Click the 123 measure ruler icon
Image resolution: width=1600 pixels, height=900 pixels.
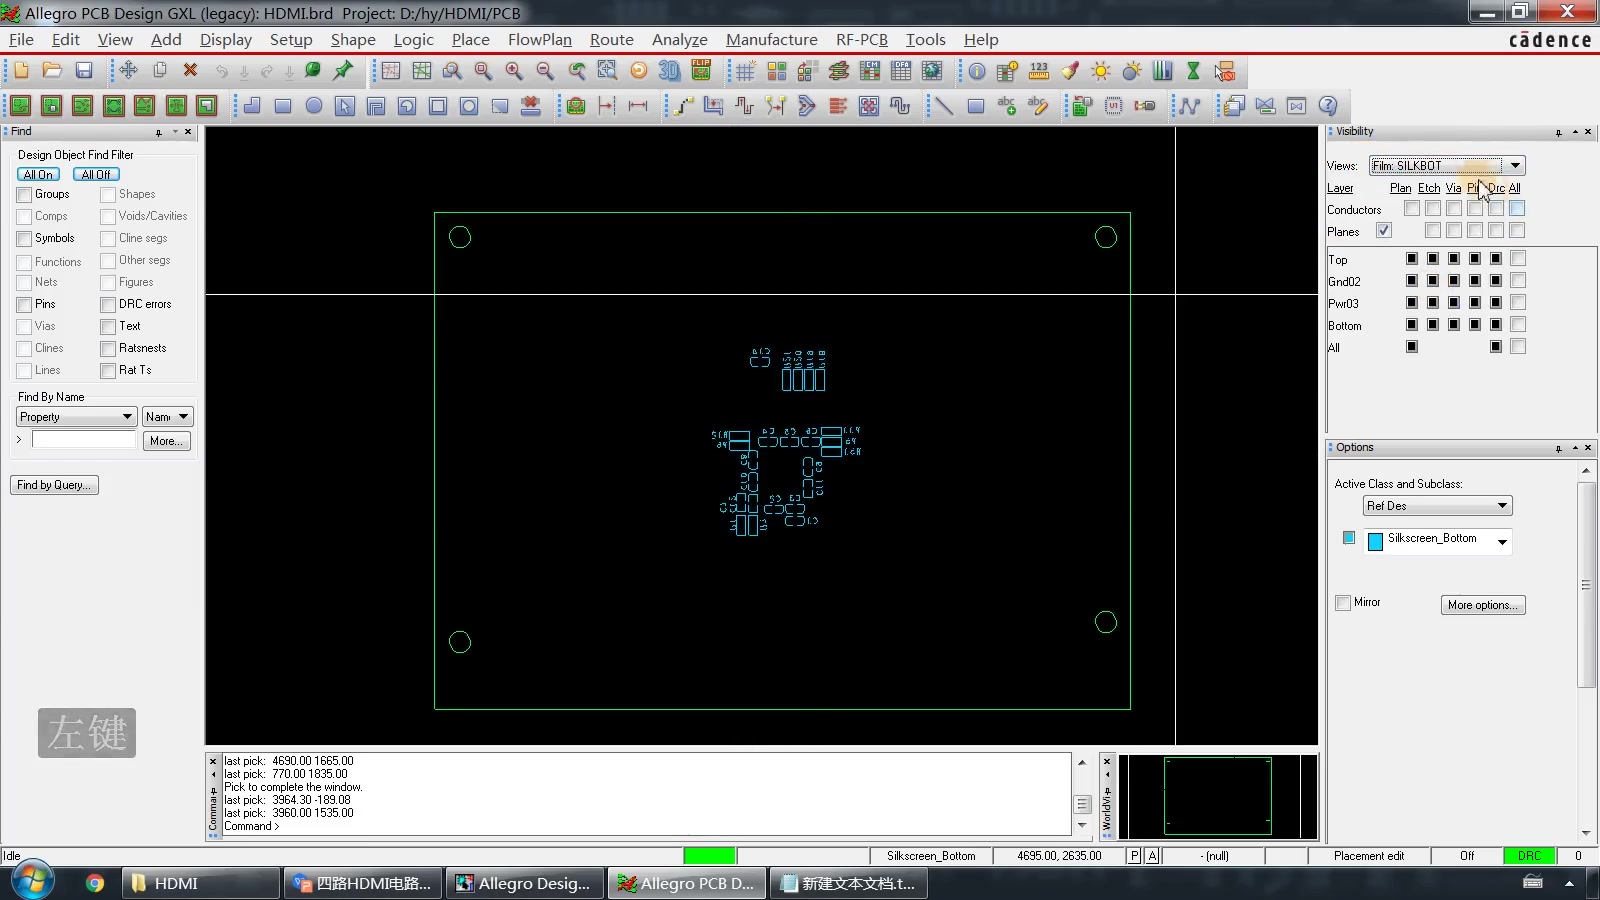[x=1039, y=71]
